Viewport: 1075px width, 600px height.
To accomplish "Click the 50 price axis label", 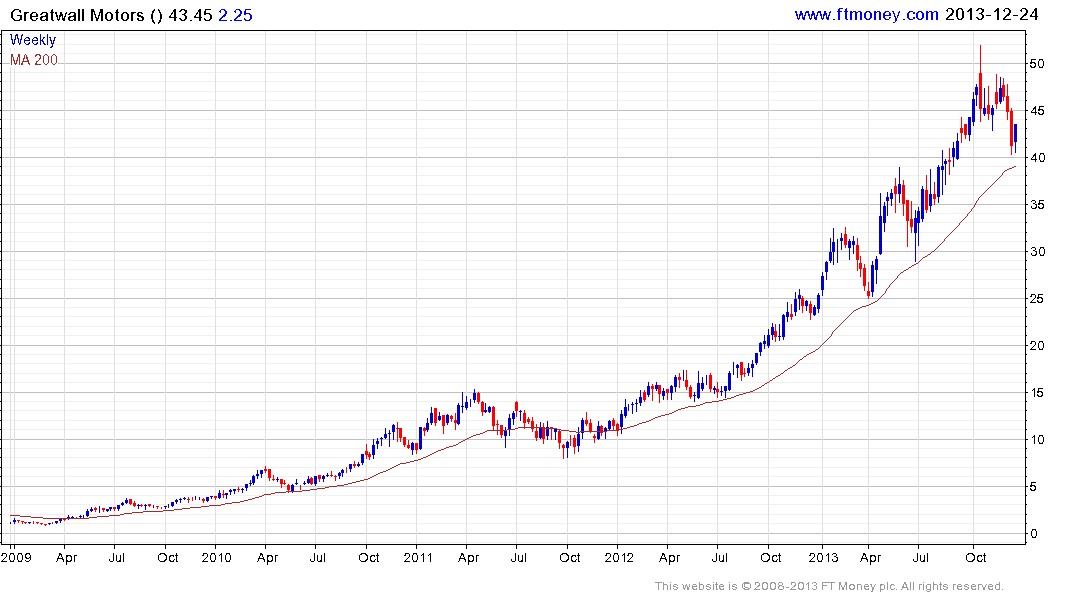I will pyautogui.click(x=1037, y=64).
